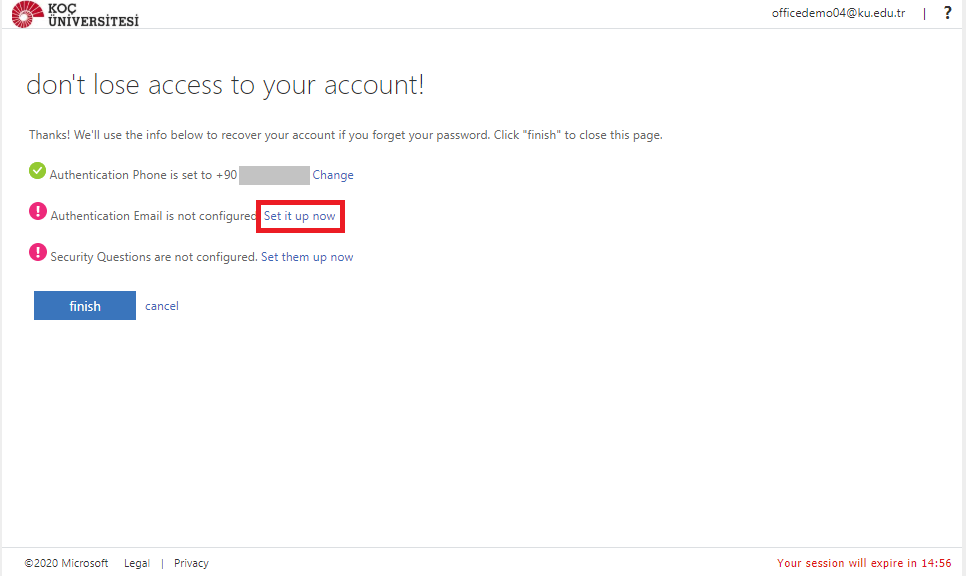Screen dimensions: 966x576
Task: Click the warning icon beside Authentication Email
Action: click(x=38, y=212)
